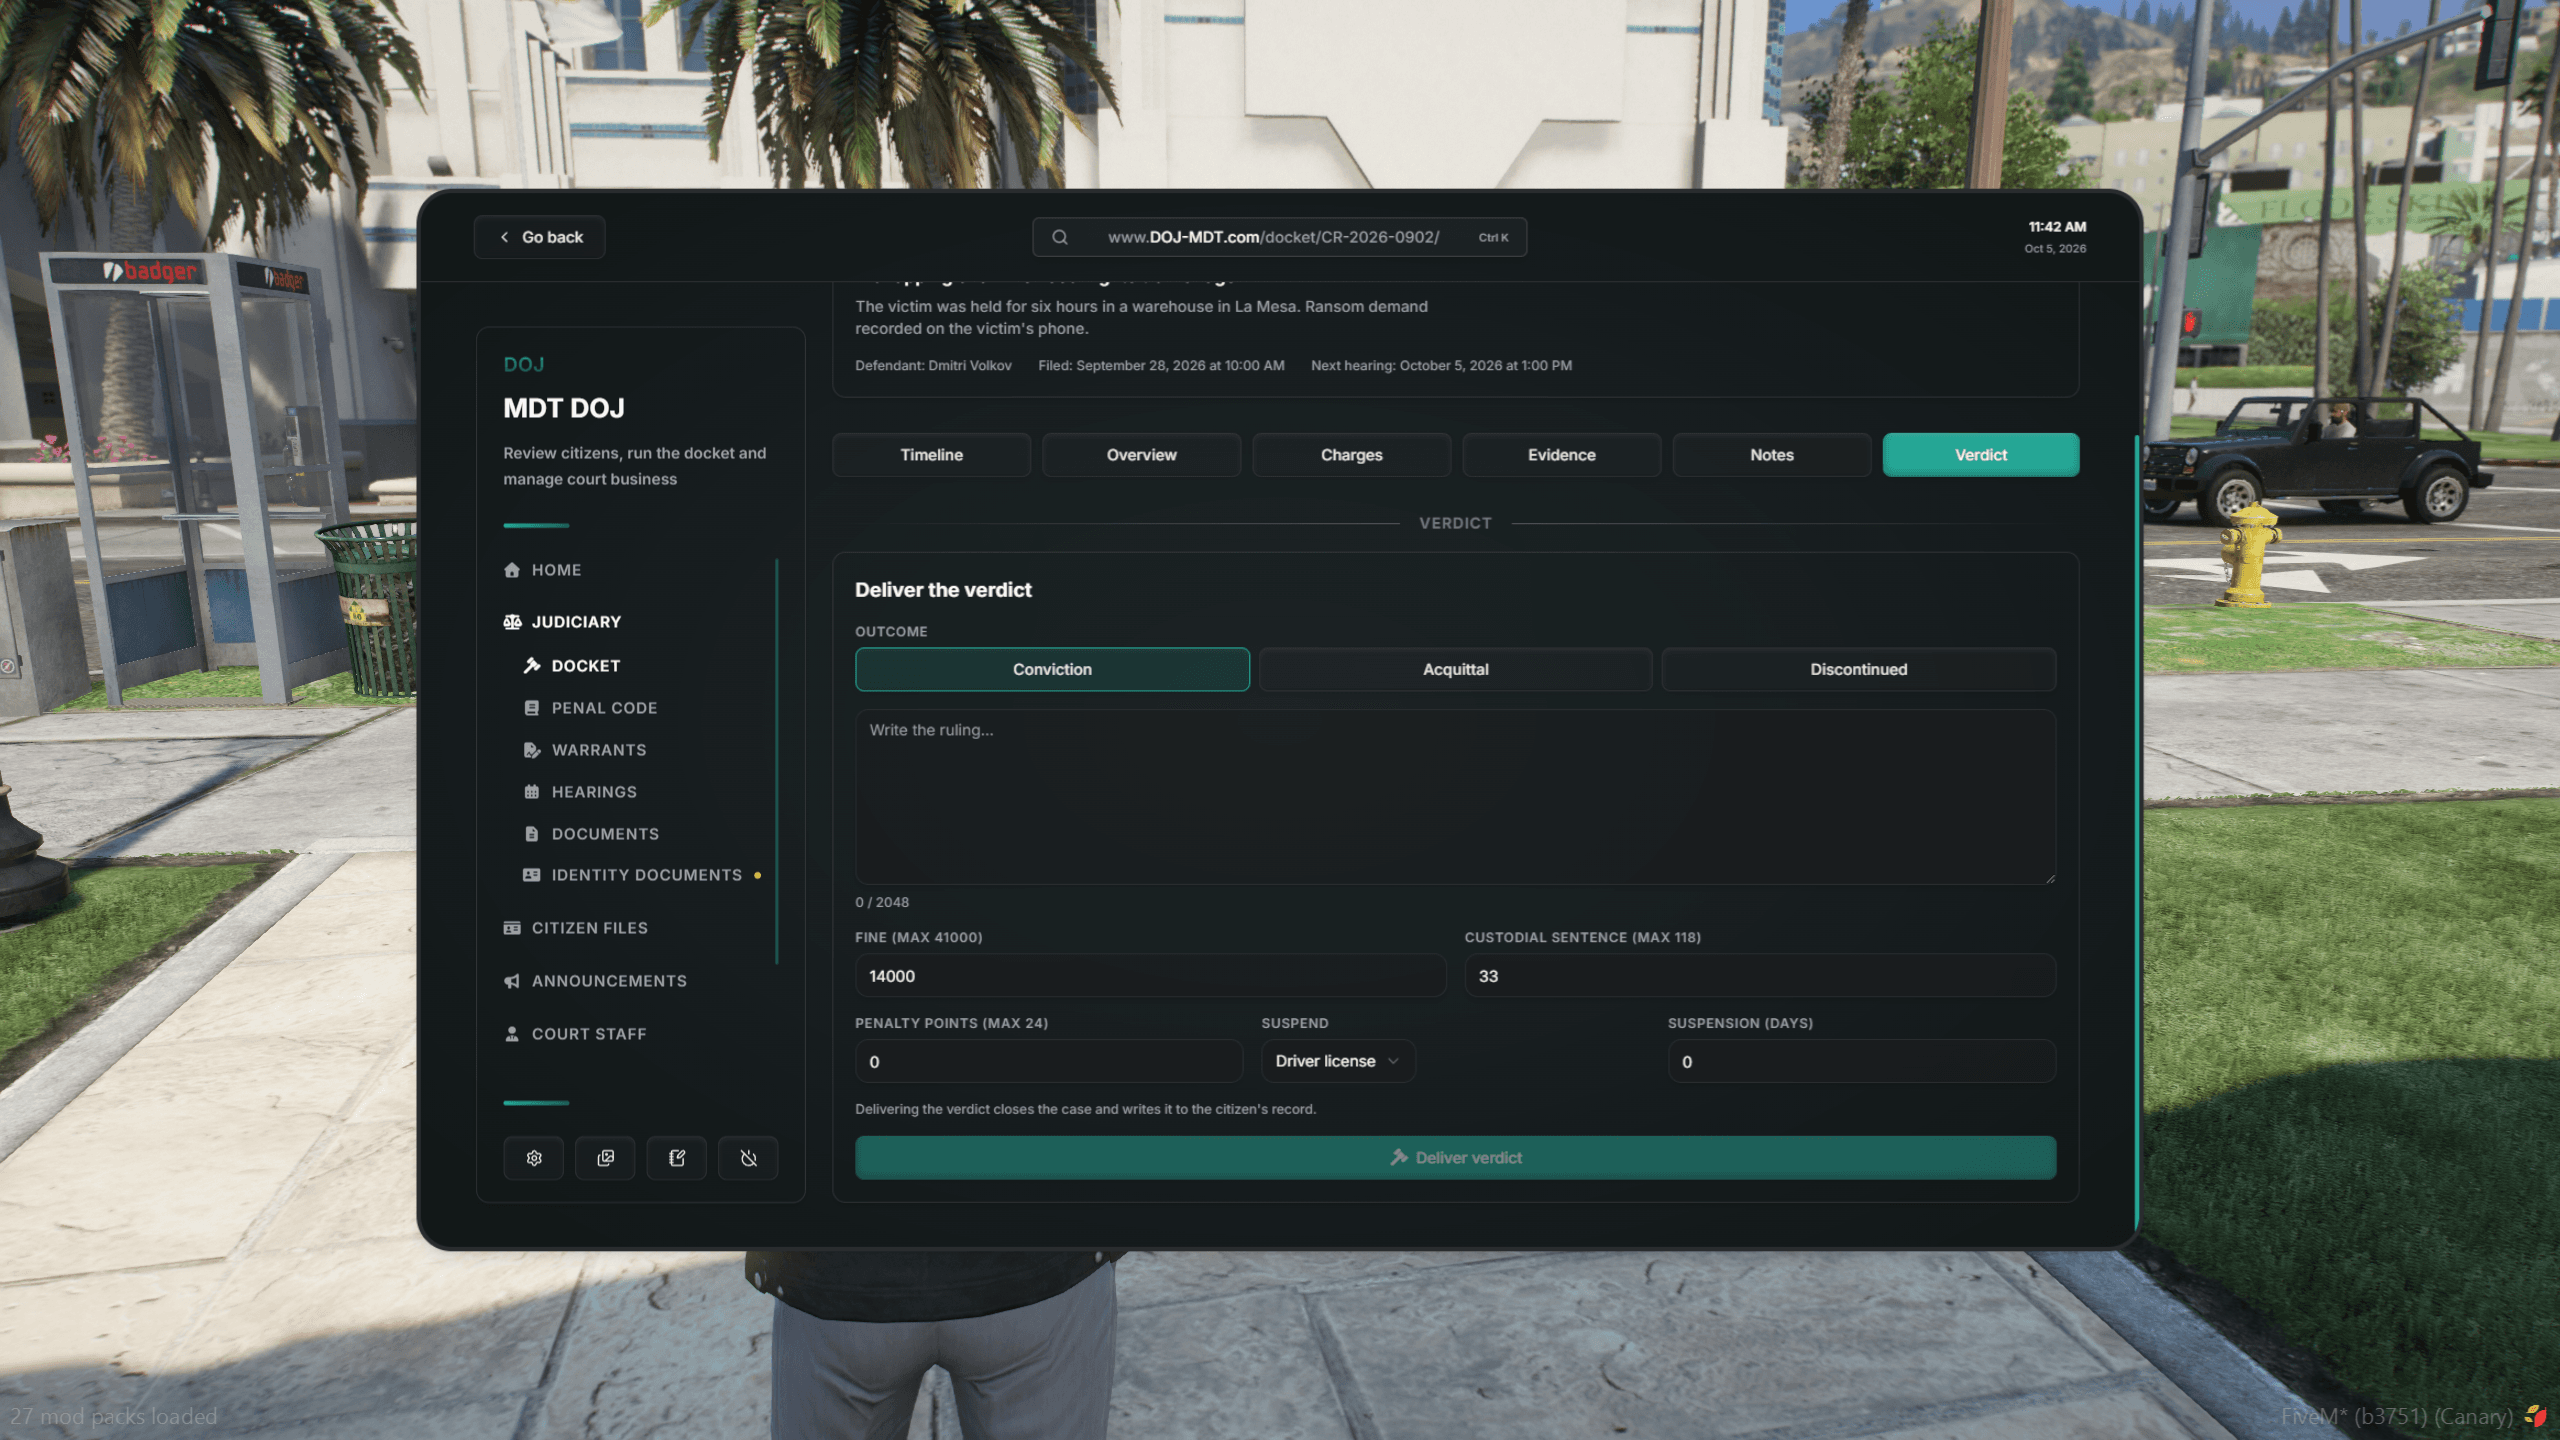This screenshot has height=1440, width=2560.
Task: Switch to the Timeline tab
Action: click(x=932, y=455)
